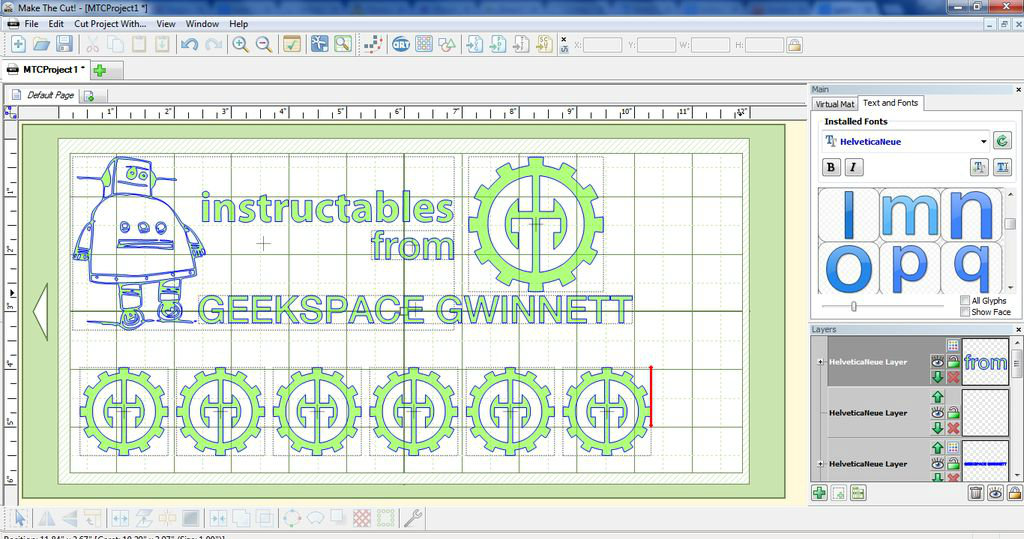Toggle visibility of the 'from' layer
Viewport: 1024px width, 539px height.
click(x=937, y=361)
